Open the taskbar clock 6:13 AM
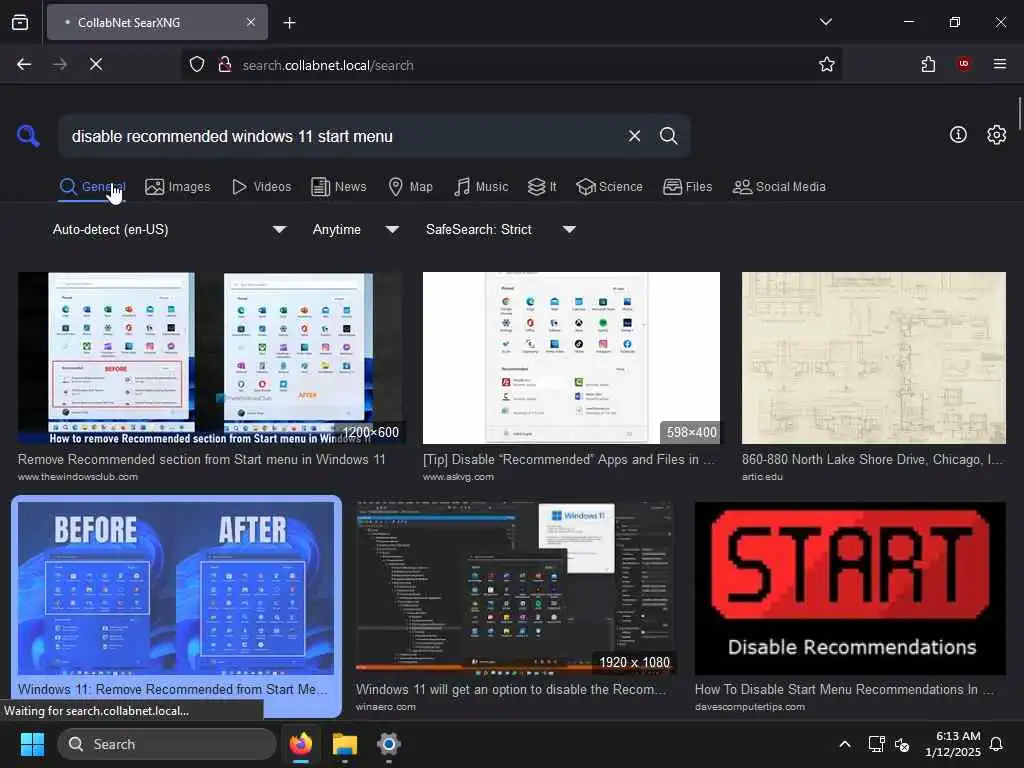1024x768 pixels. (953, 744)
